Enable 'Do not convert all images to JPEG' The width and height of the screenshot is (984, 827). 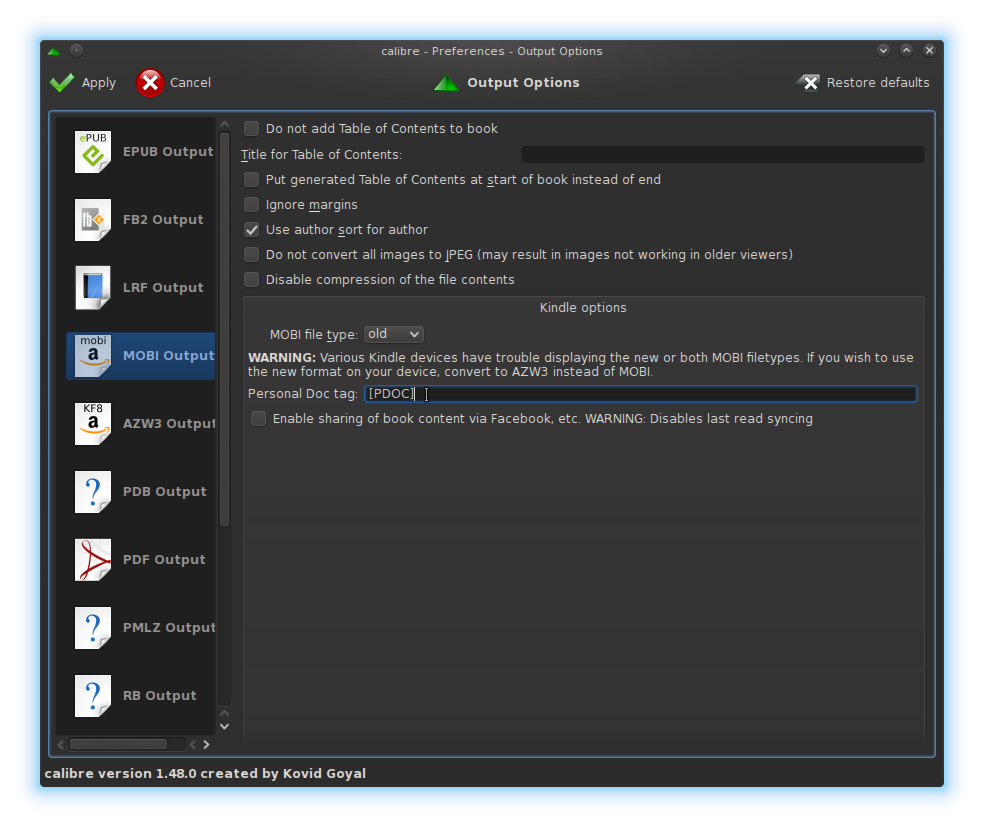coord(252,255)
